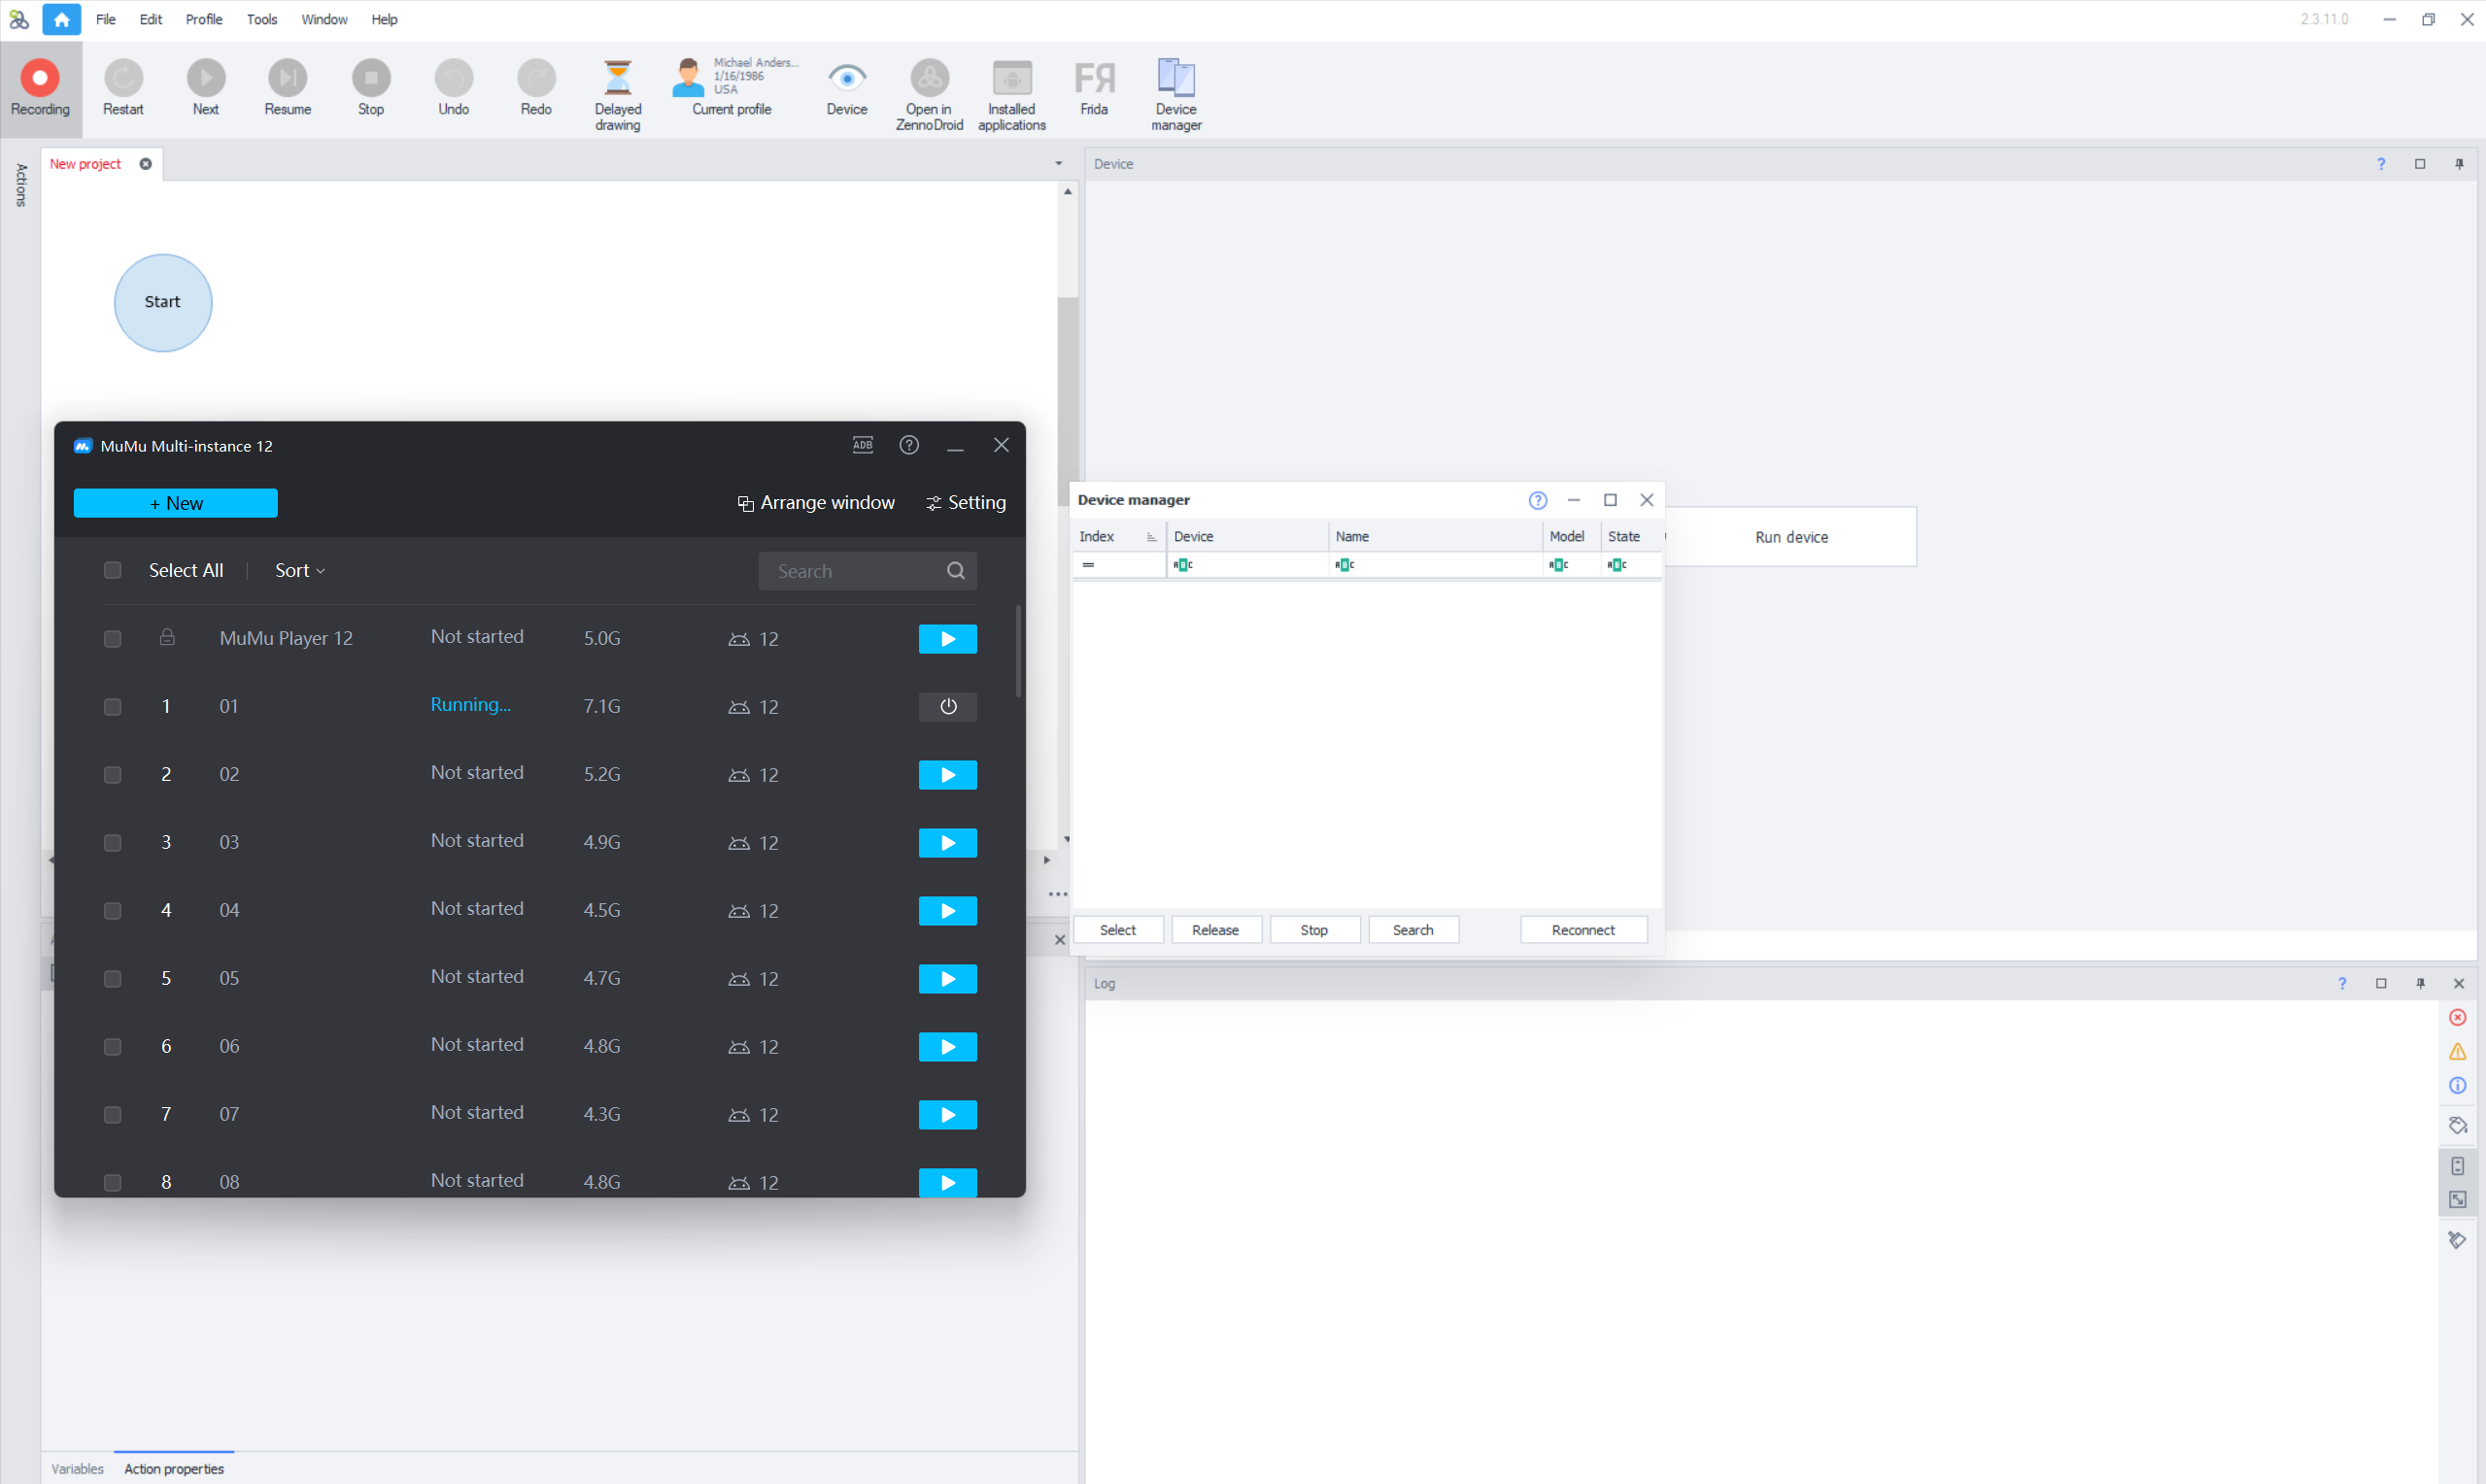The height and width of the screenshot is (1484, 2486).
Task: Open Device manager from toolbar
Action: pyautogui.click(x=1175, y=78)
